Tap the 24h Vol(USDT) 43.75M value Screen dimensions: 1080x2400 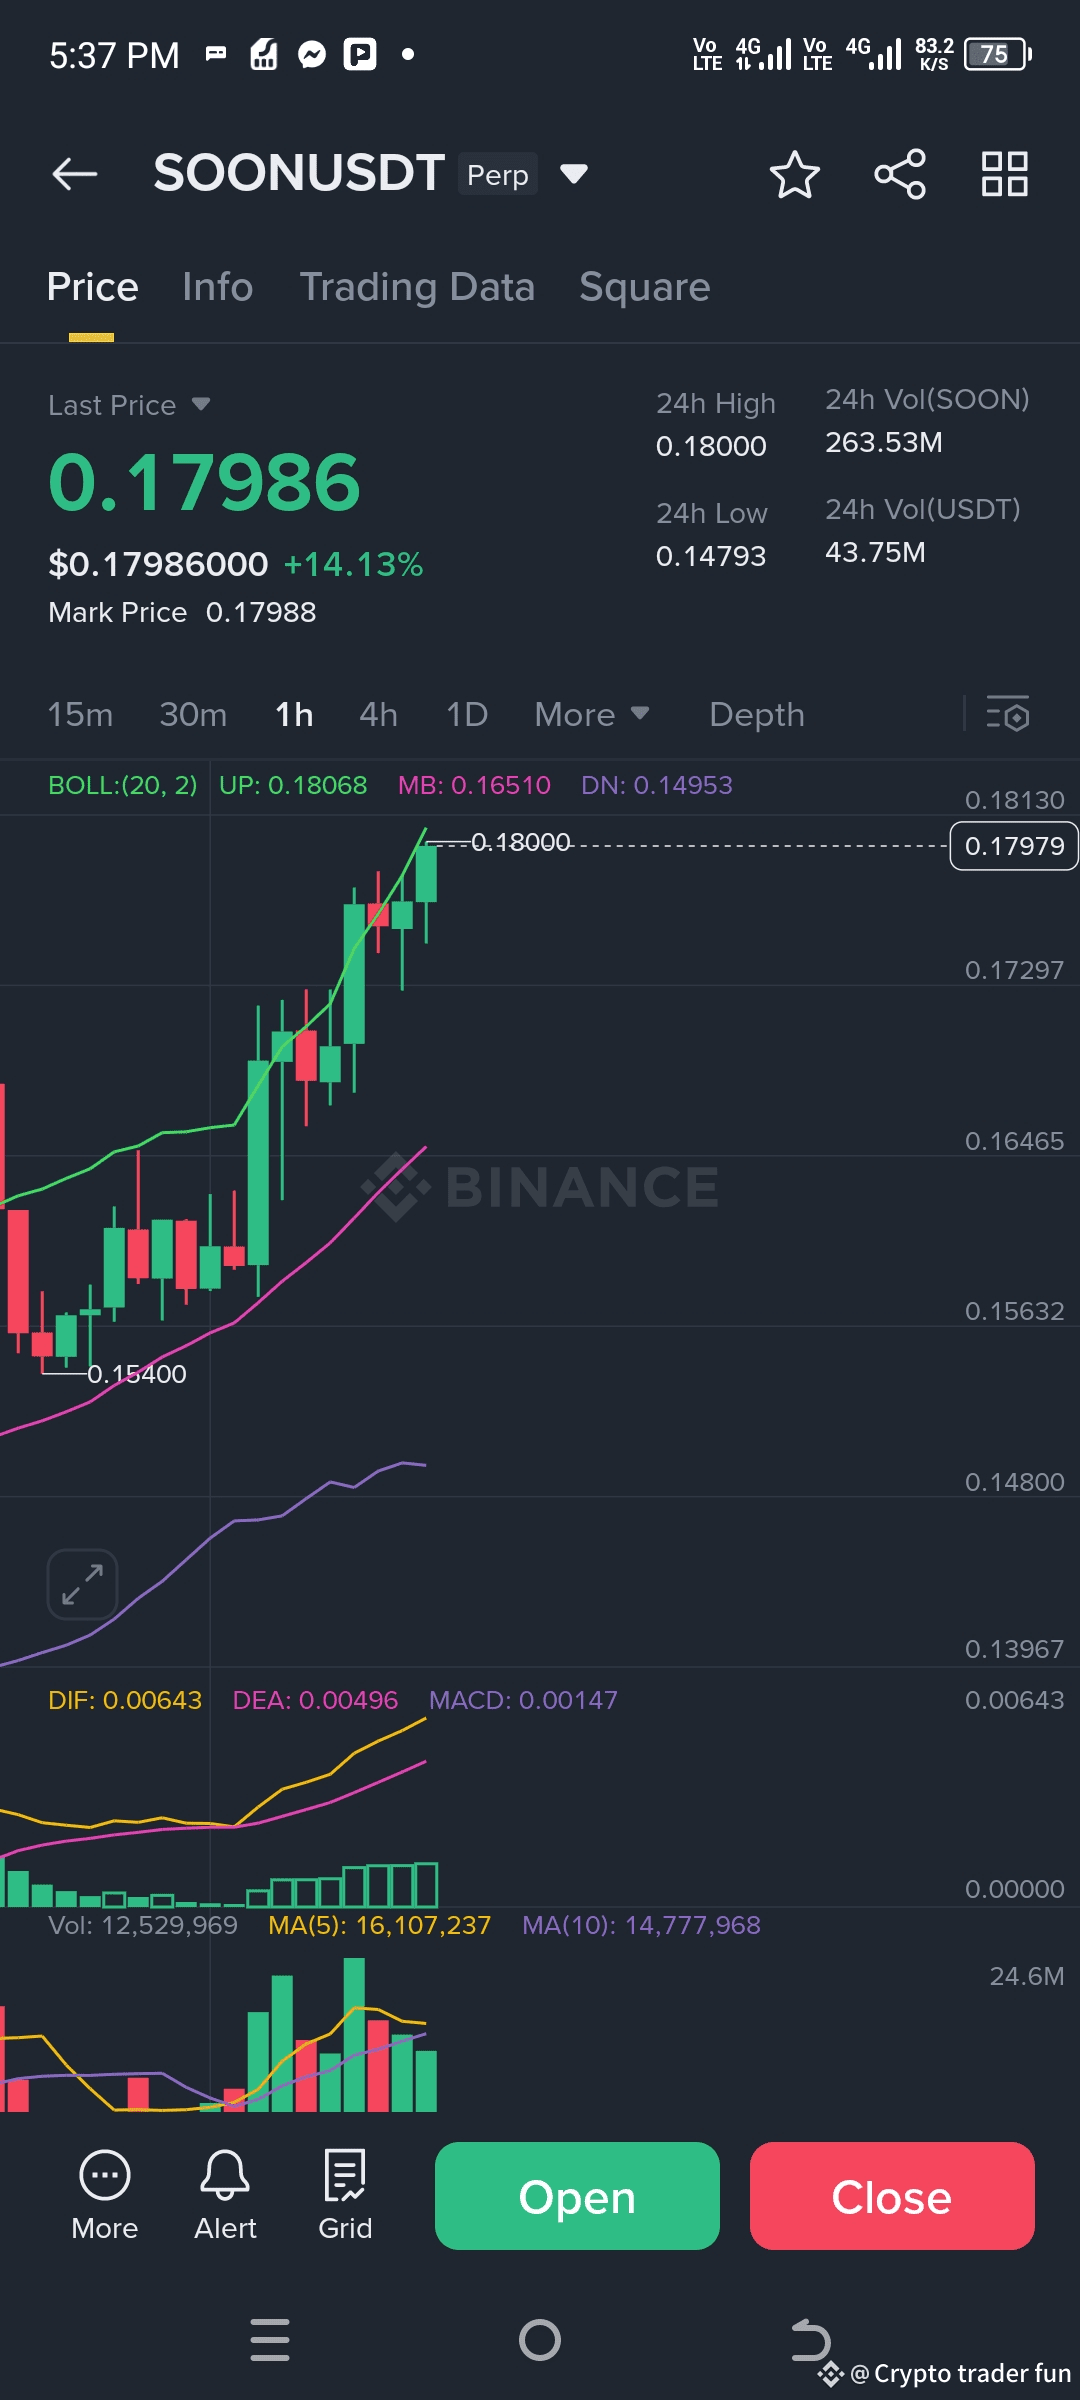point(875,552)
